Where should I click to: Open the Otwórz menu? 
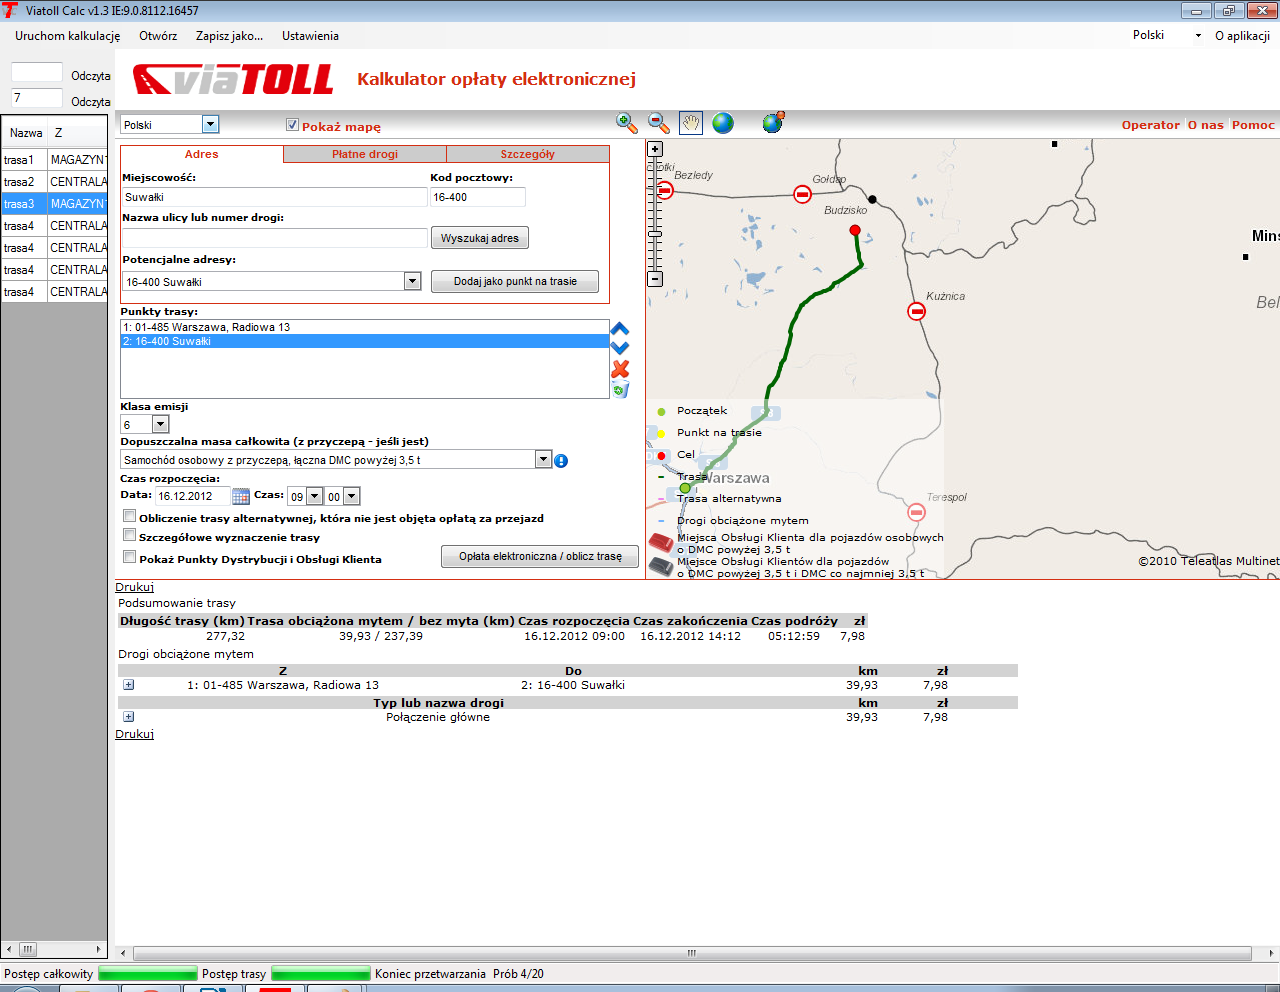158,36
